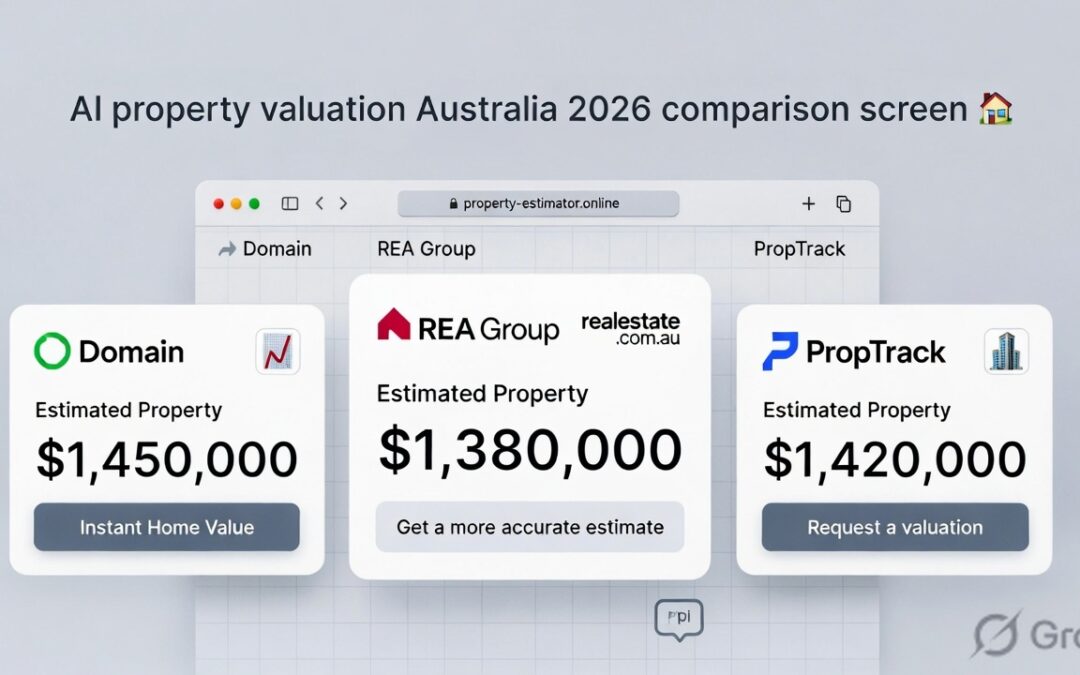The image size is (1080, 675).
Task: Click the browser back arrow
Action: (x=319, y=203)
